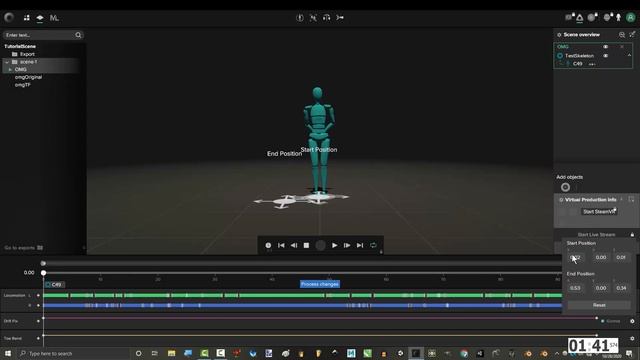Remove OMG using the X in its row

(622, 47)
